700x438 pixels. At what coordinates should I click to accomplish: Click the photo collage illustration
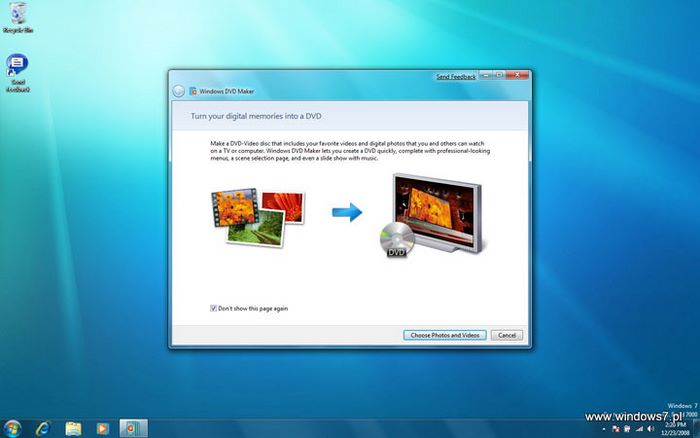(x=258, y=217)
